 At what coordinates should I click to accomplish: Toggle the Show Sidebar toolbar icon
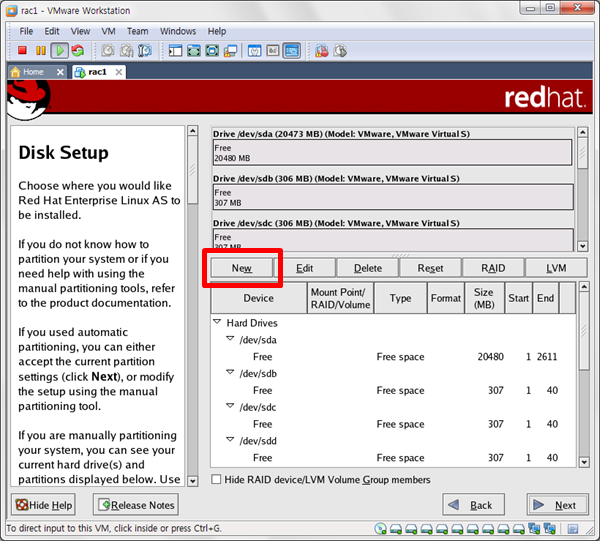[x=175, y=51]
